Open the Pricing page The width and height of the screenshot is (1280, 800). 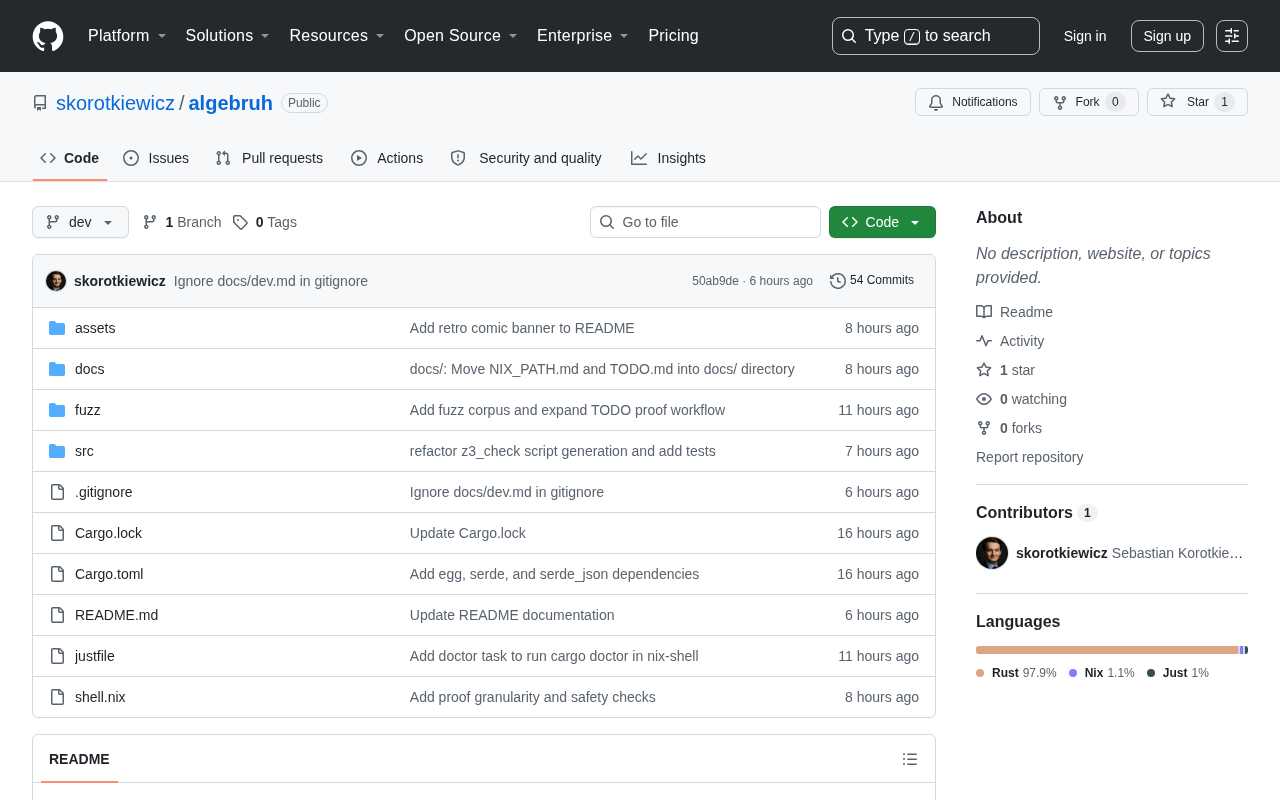tap(673, 36)
